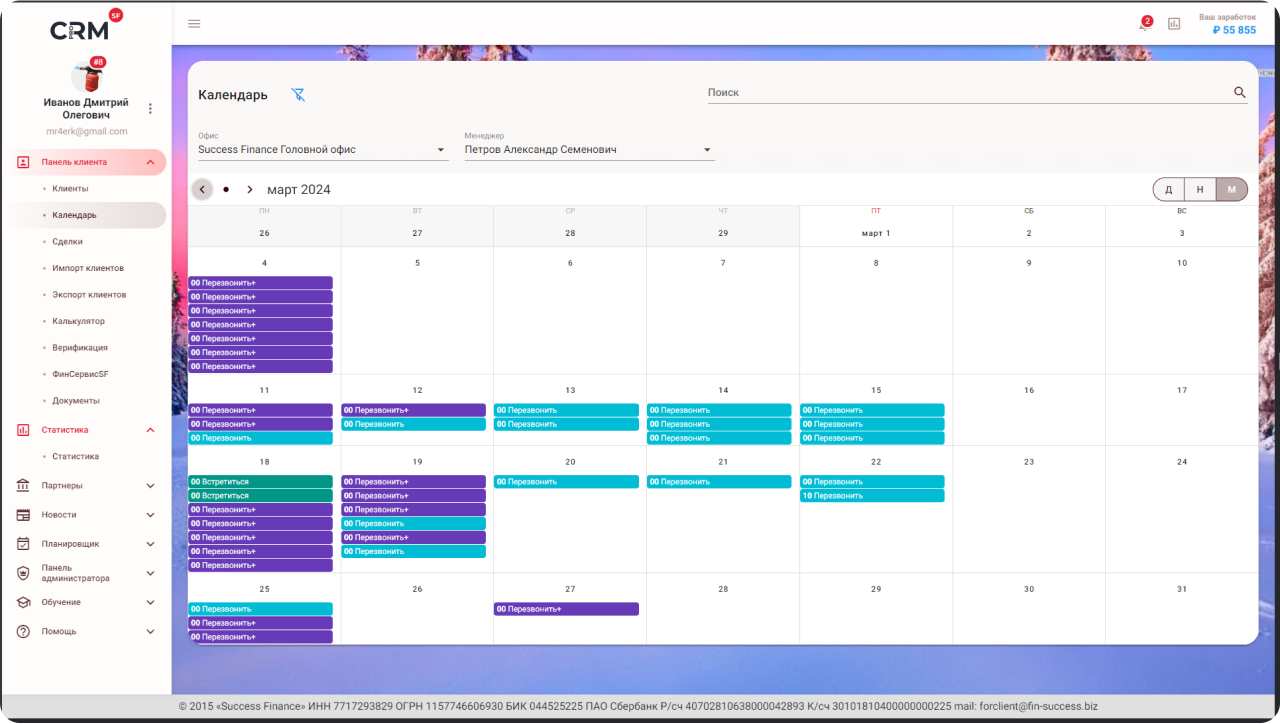Open the statistics chart icon in header

[1174, 24]
